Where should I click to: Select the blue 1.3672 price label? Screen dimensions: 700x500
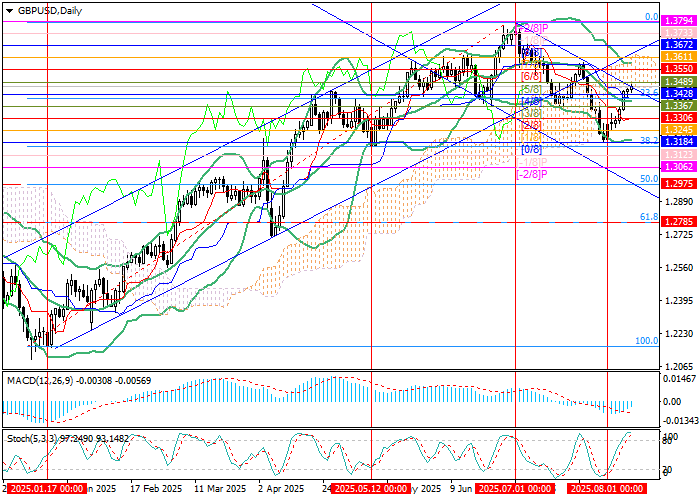pos(679,45)
